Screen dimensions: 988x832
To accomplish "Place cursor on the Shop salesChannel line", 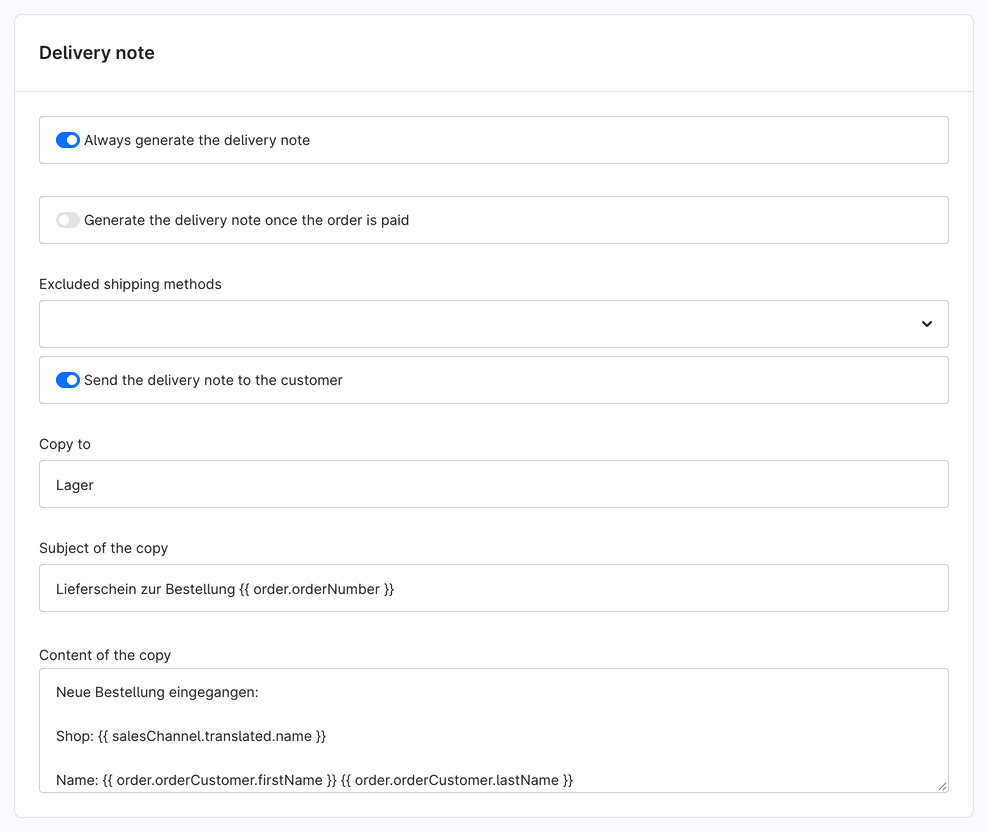I will [191, 736].
